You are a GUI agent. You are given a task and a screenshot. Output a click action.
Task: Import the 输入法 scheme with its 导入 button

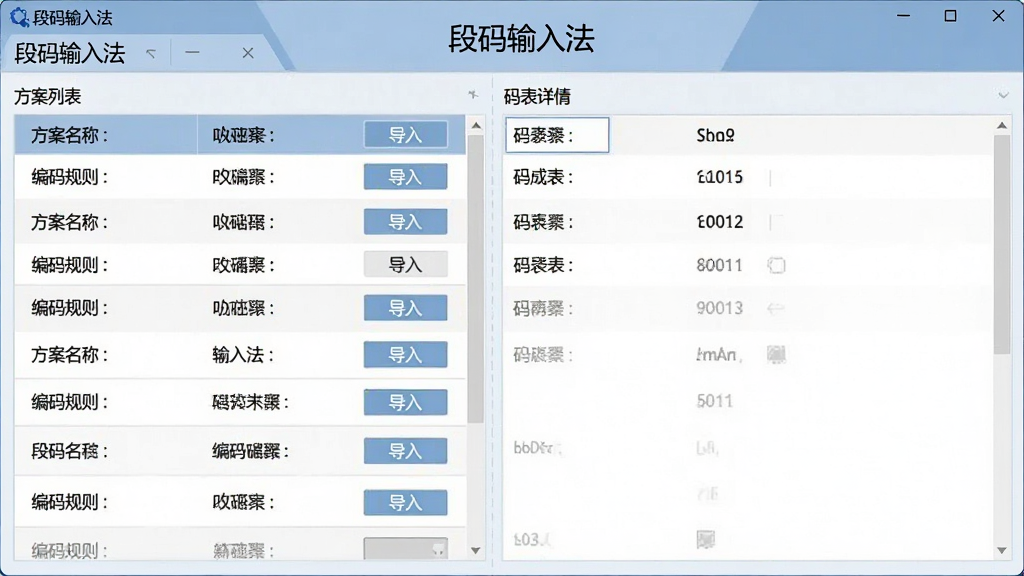click(406, 355)
